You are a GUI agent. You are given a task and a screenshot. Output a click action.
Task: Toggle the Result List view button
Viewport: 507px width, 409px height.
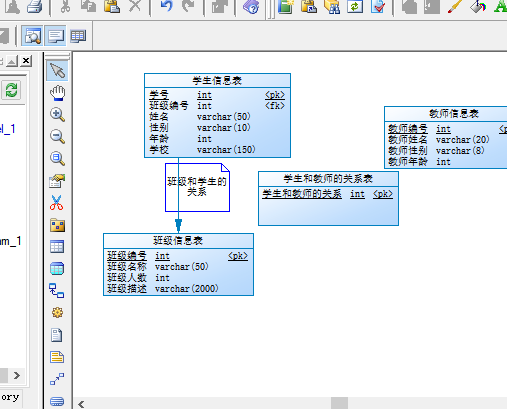(x=78, y=36)
